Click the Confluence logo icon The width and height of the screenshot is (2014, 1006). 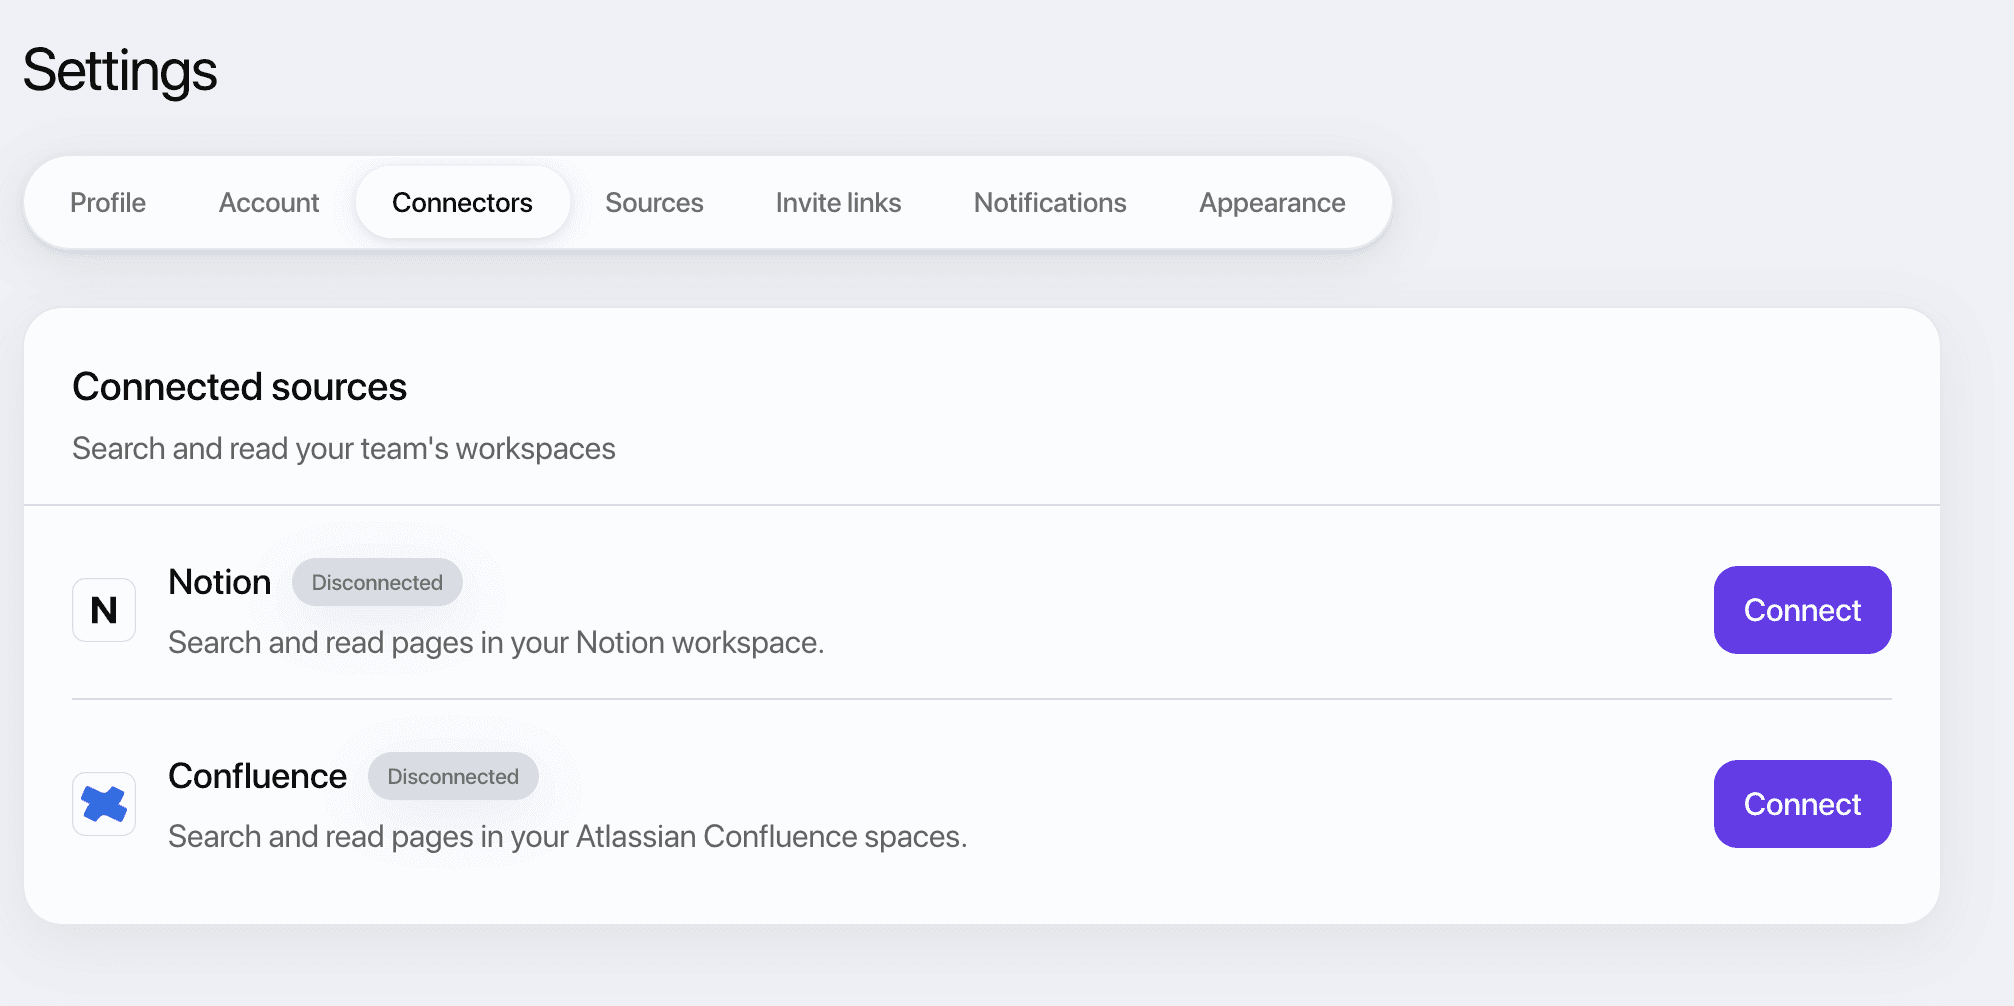pyautogui.click(x=104, y=804)
